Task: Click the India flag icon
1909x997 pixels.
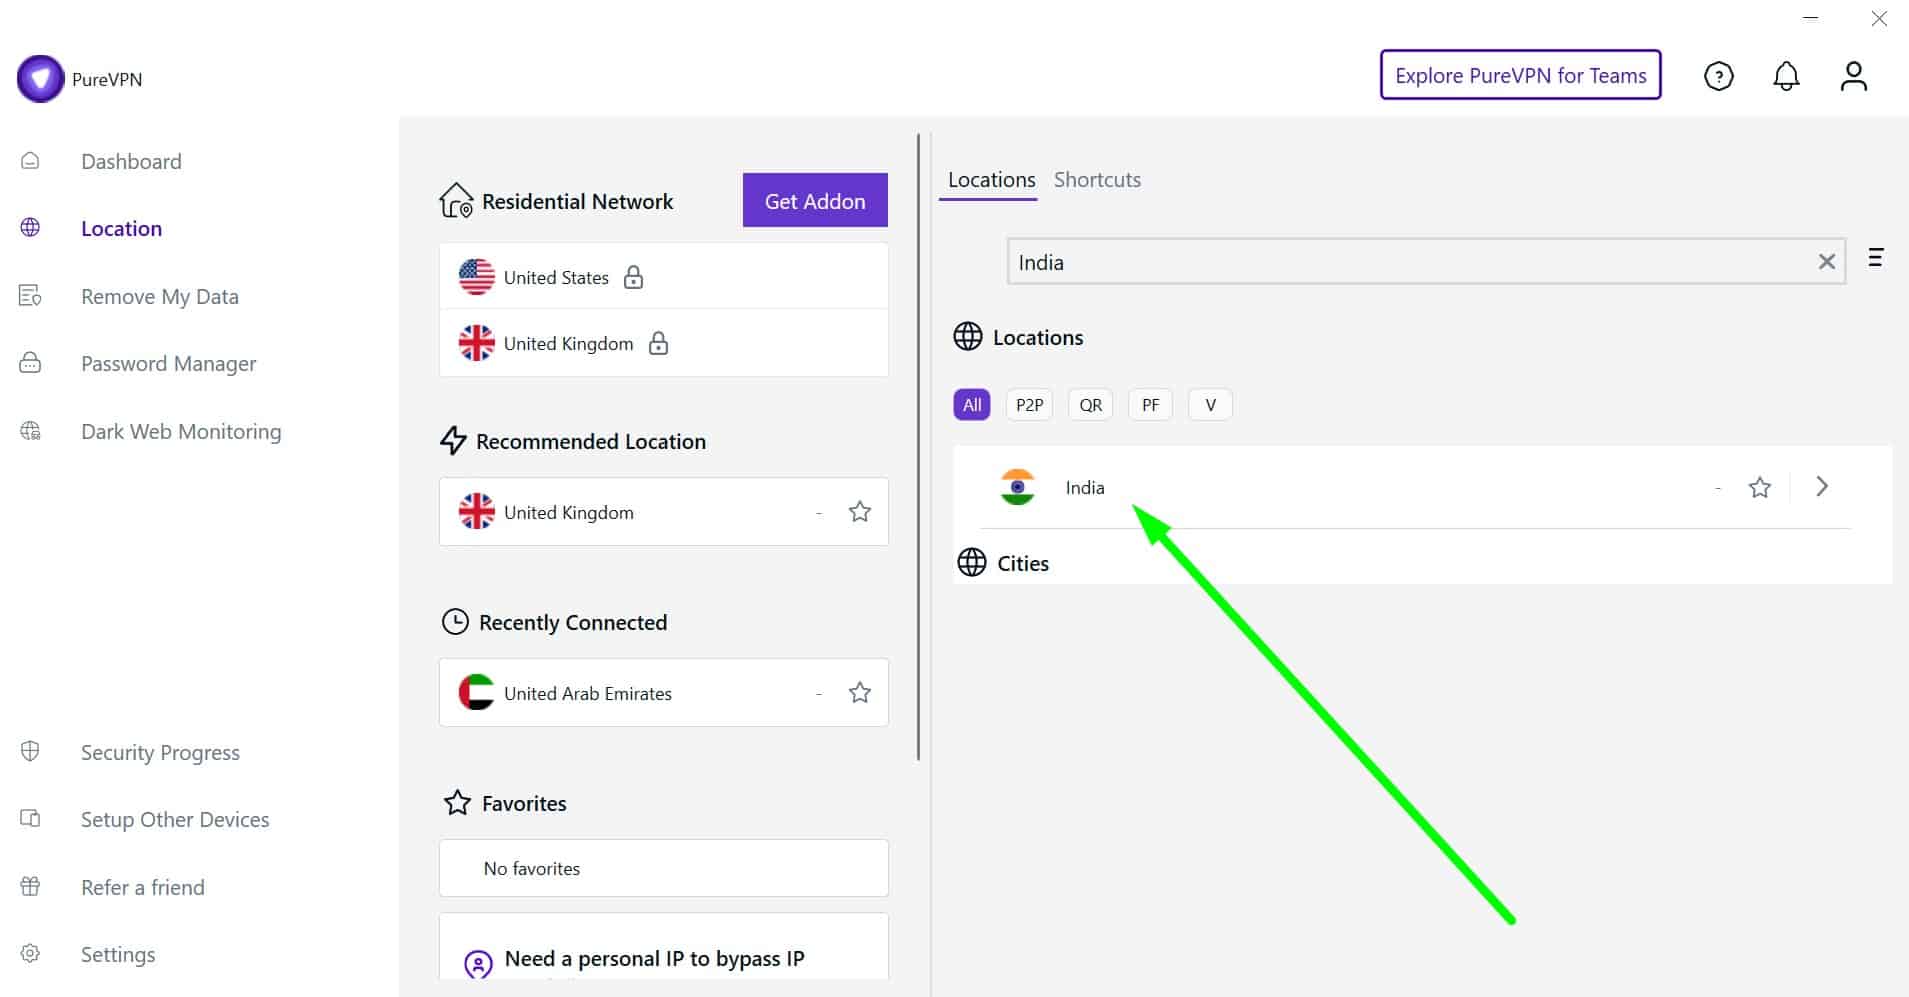Action: click(x=1017, y=487)
